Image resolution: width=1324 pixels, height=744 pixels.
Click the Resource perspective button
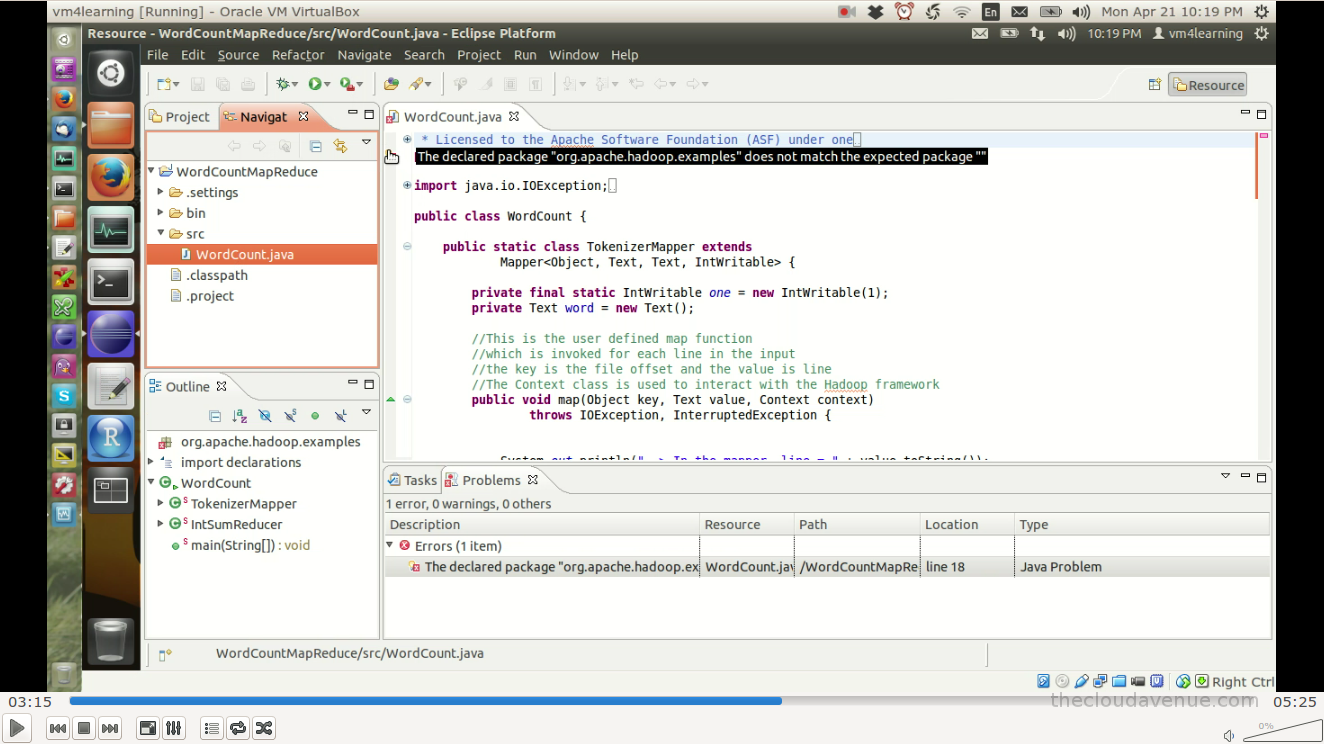point(1208,85)
